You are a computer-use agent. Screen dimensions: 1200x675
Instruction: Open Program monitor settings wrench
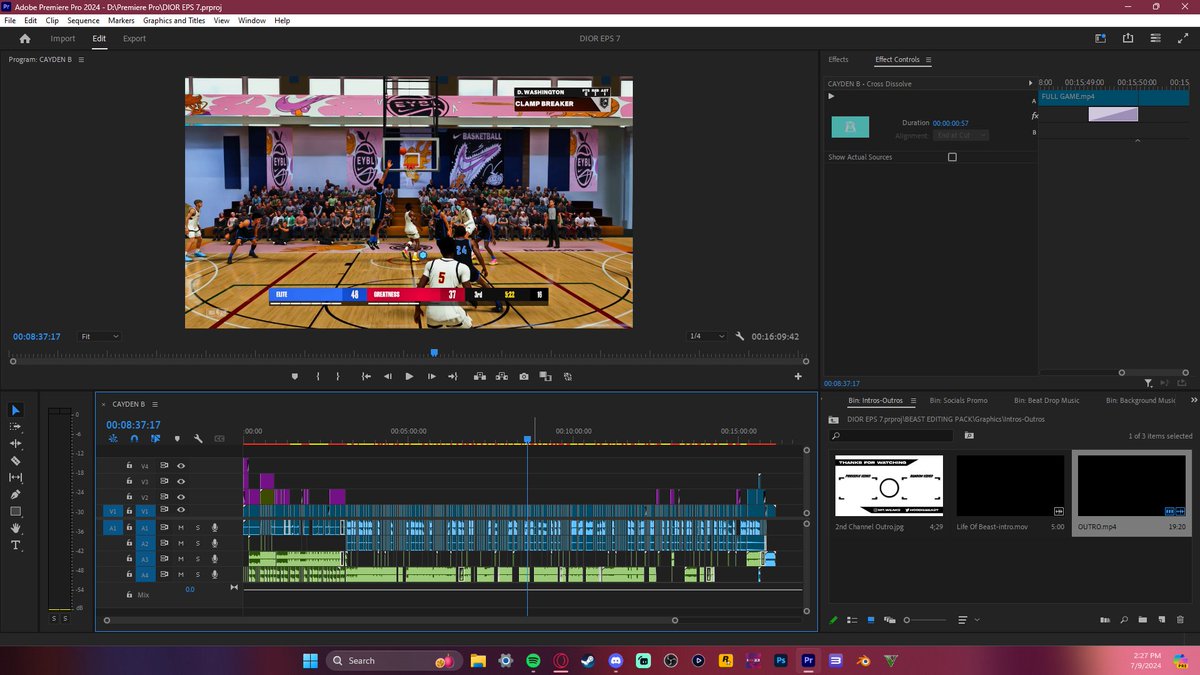coord(739,336)
